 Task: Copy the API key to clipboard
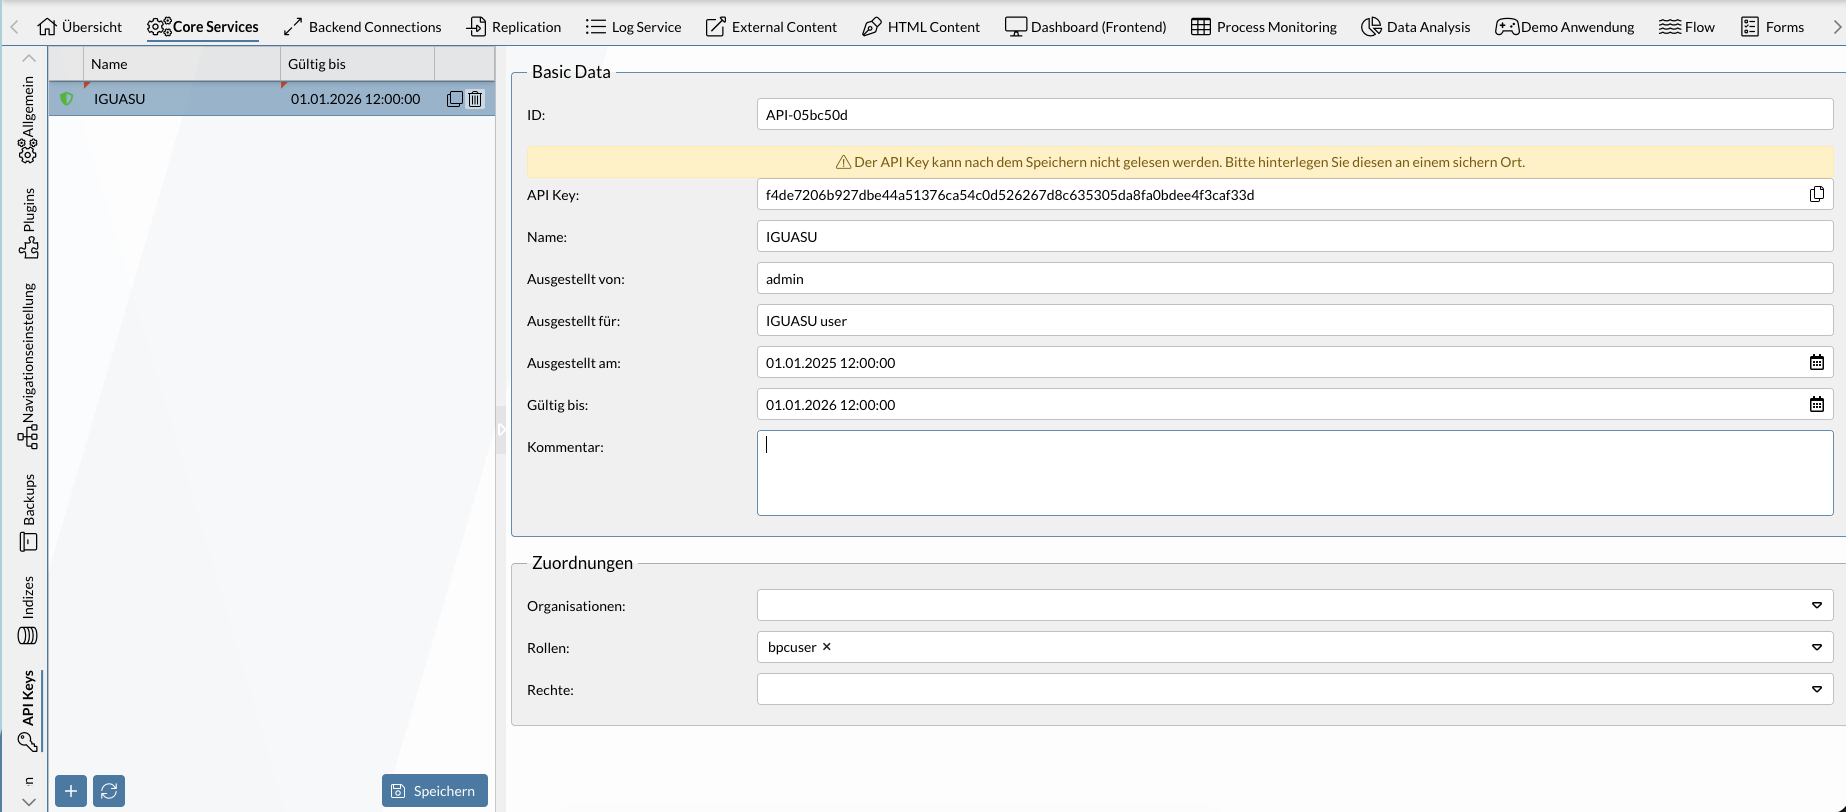point(1817,194)
